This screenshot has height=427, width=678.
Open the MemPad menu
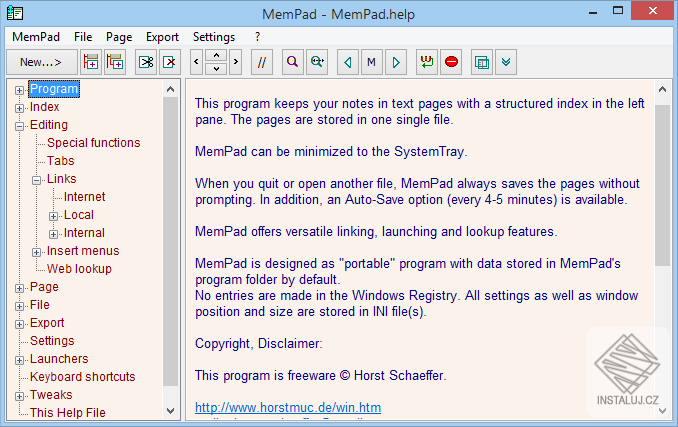point(36,37)
